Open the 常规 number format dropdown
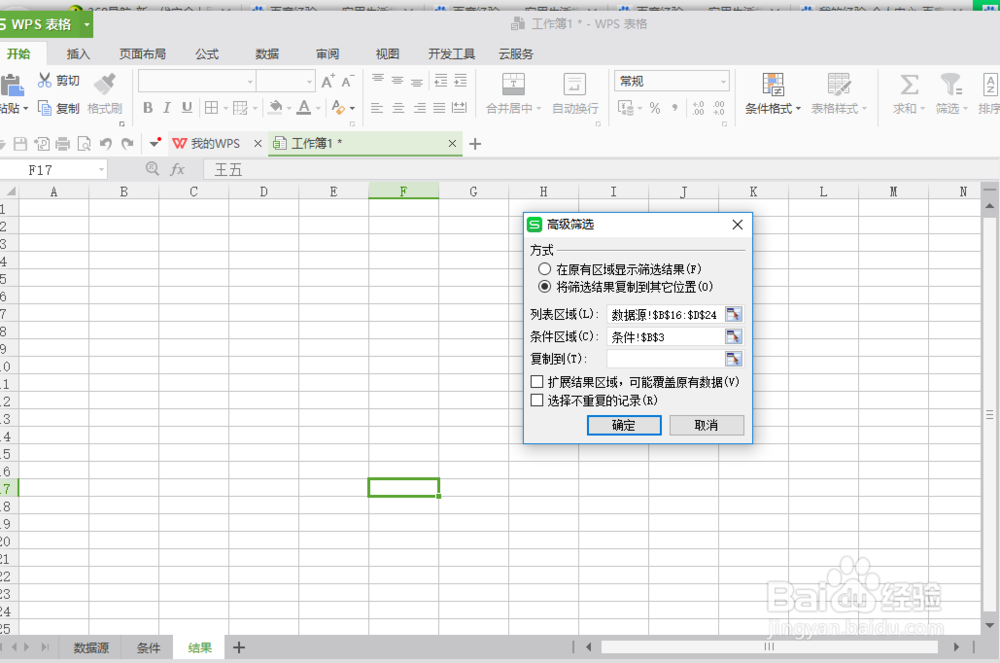This screenshot has height=663, width=1000. (x=723, y=82)
